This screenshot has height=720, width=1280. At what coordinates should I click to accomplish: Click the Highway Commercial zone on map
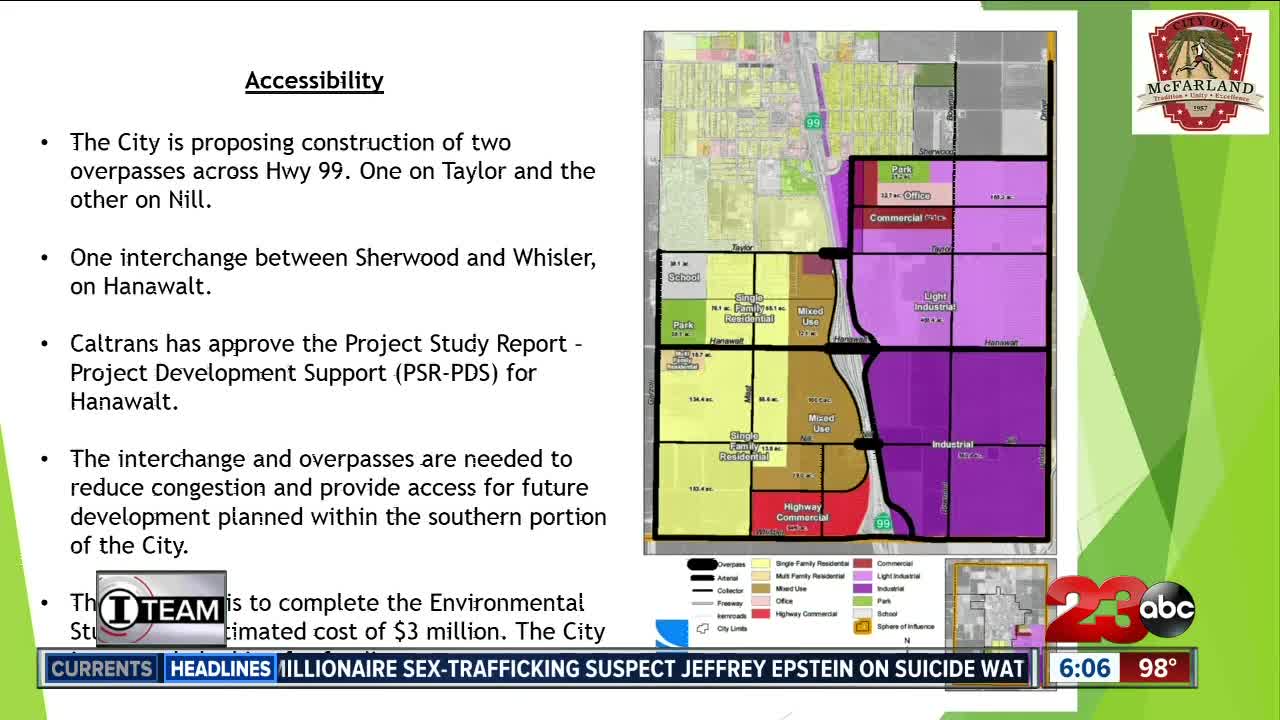[802, 512]
